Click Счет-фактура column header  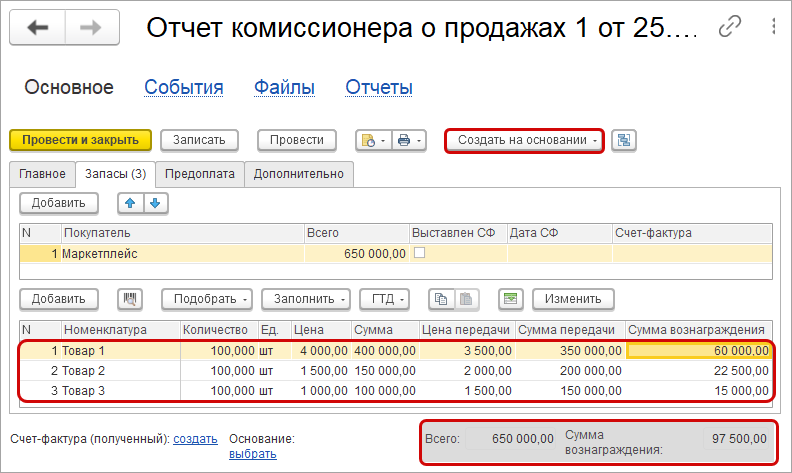click(x=692, y=233)
